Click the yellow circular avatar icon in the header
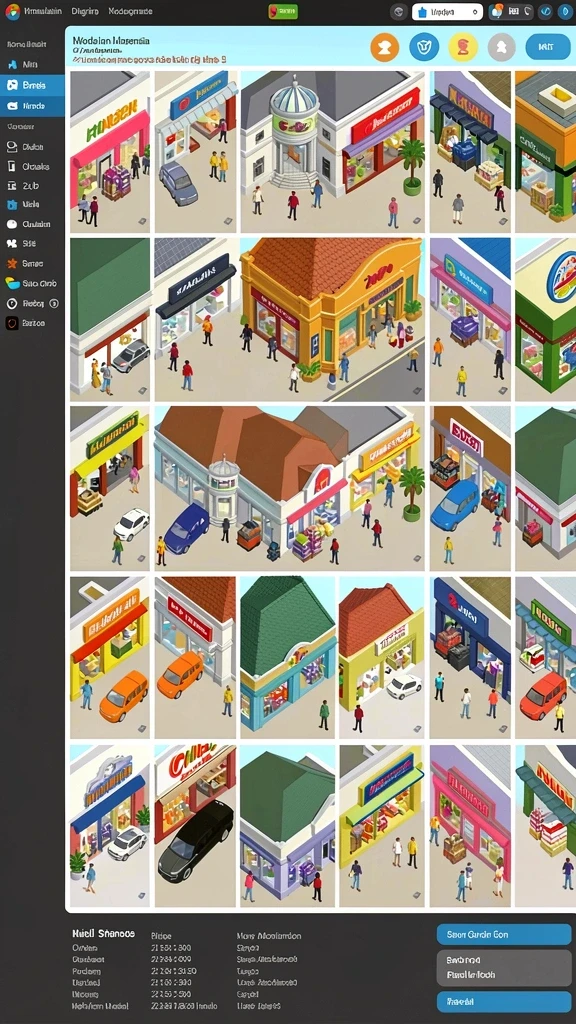 pyautogui.click(x=463, y=47)
